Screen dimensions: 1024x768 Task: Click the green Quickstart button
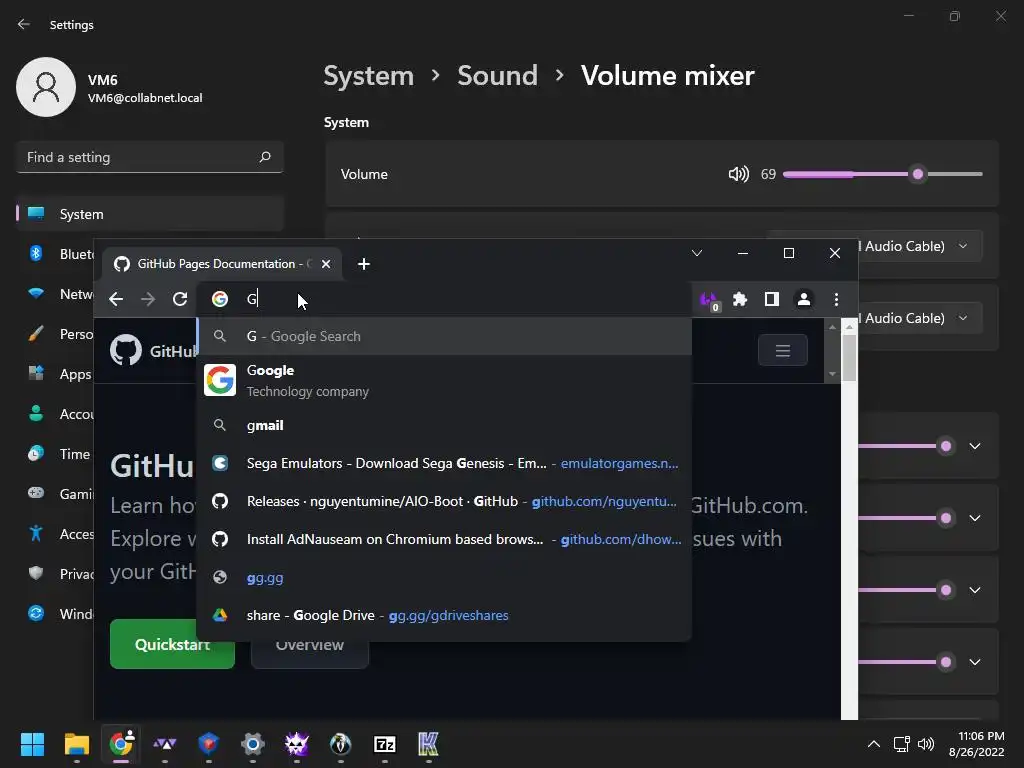click(x=172, y=644)
